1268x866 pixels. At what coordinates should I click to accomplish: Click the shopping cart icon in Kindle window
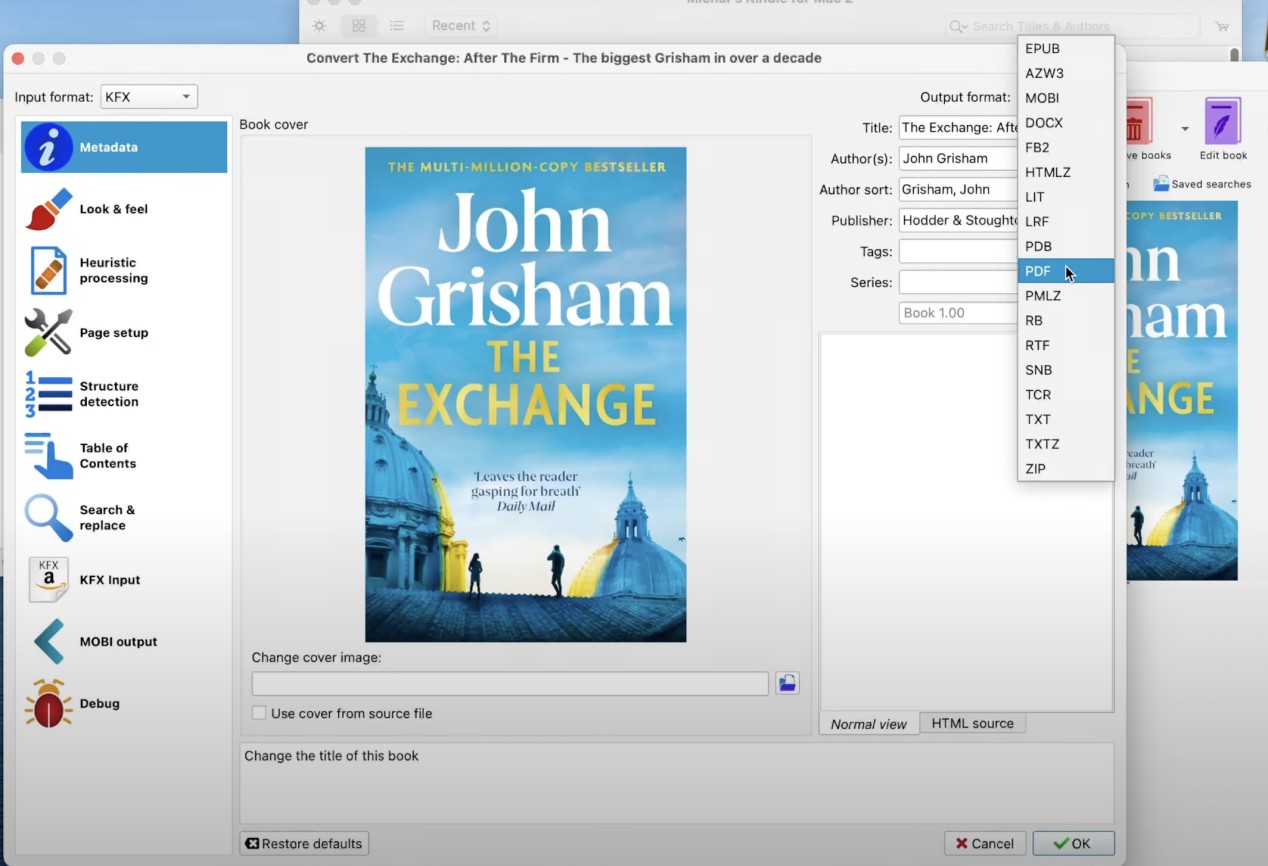click(x=1222, y=26)
